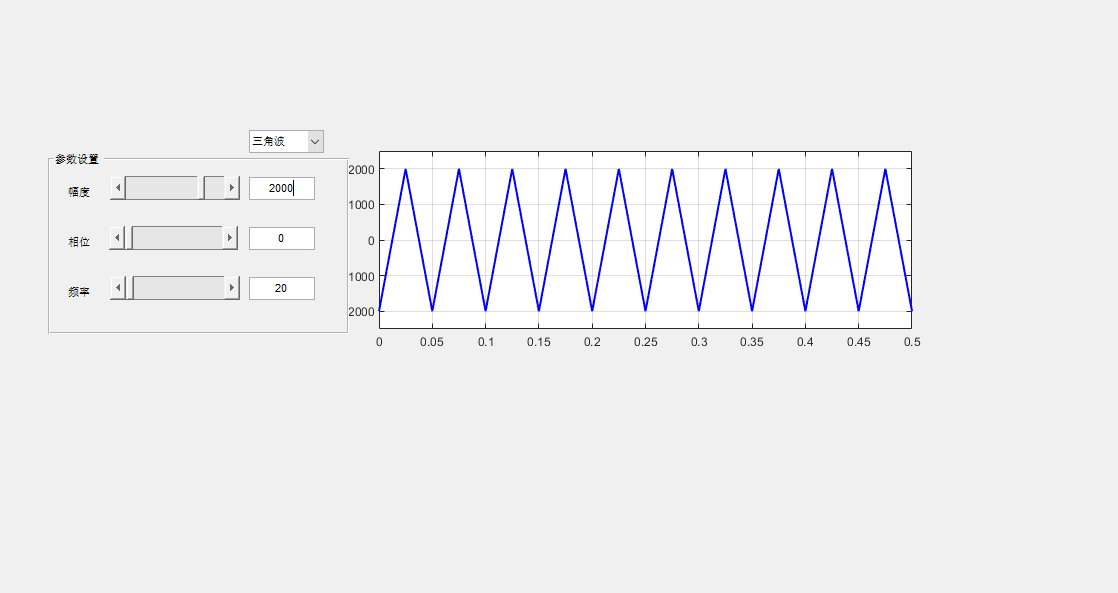Screen dimensions: 1118x593
Task: Click x-axis tick label 0.5
Action: pyautogui.click(x=912, y=342)
